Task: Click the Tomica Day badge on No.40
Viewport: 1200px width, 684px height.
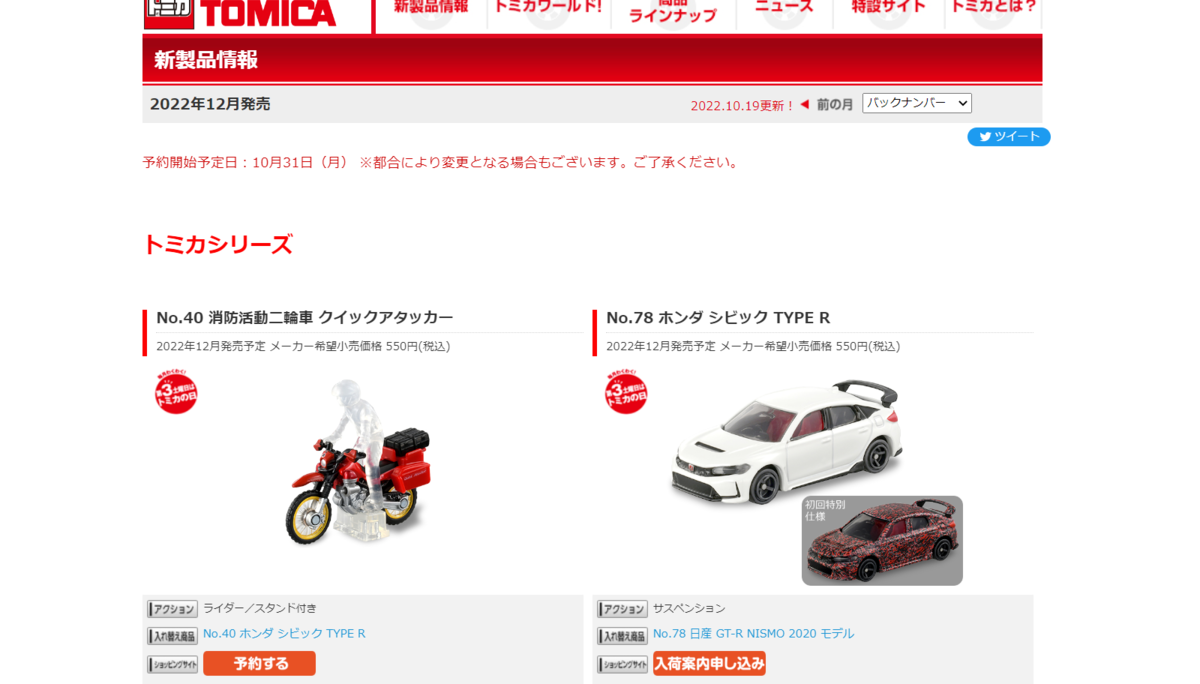Action: 176,391
